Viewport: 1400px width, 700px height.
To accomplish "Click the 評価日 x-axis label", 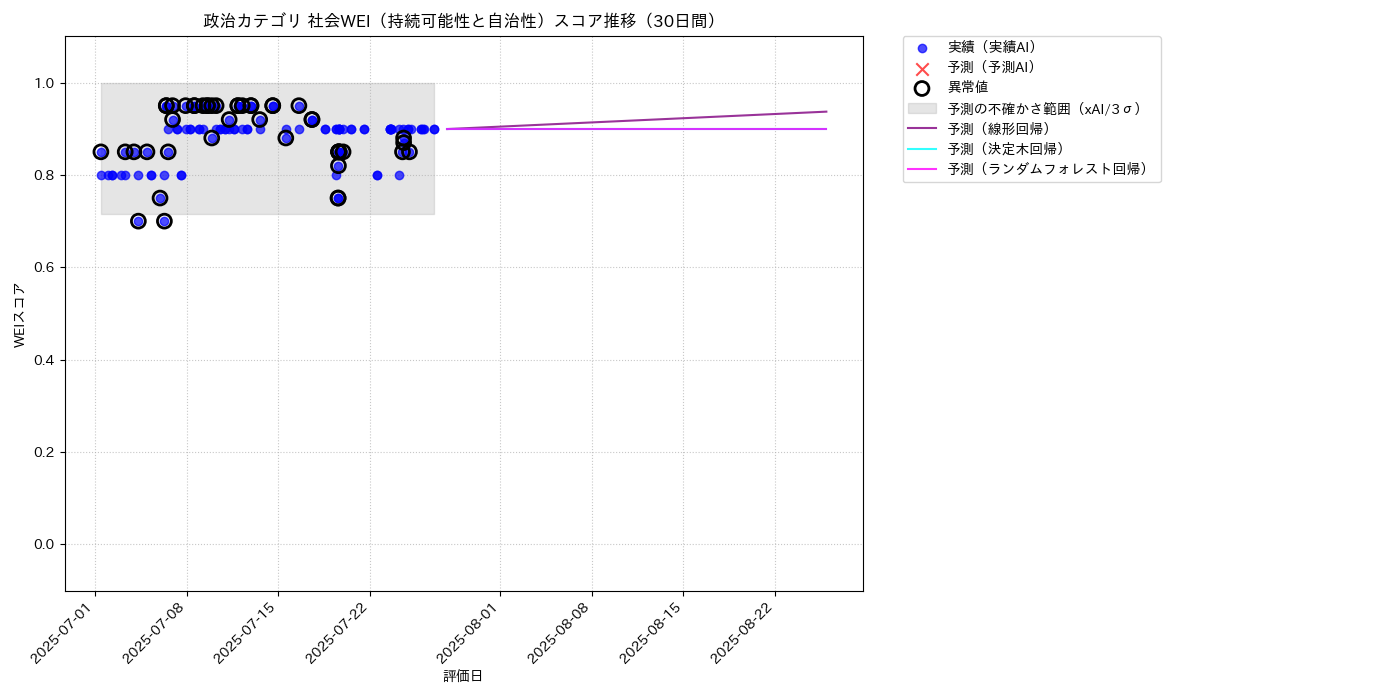I will point(463,677).
